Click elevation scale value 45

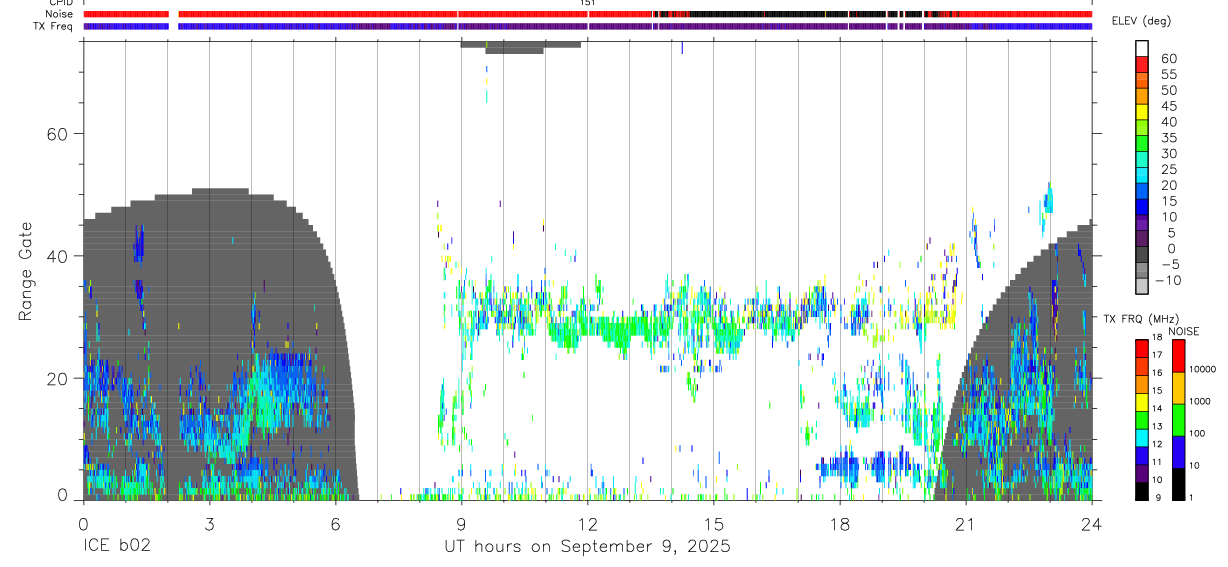click(x=1168, y=106)
